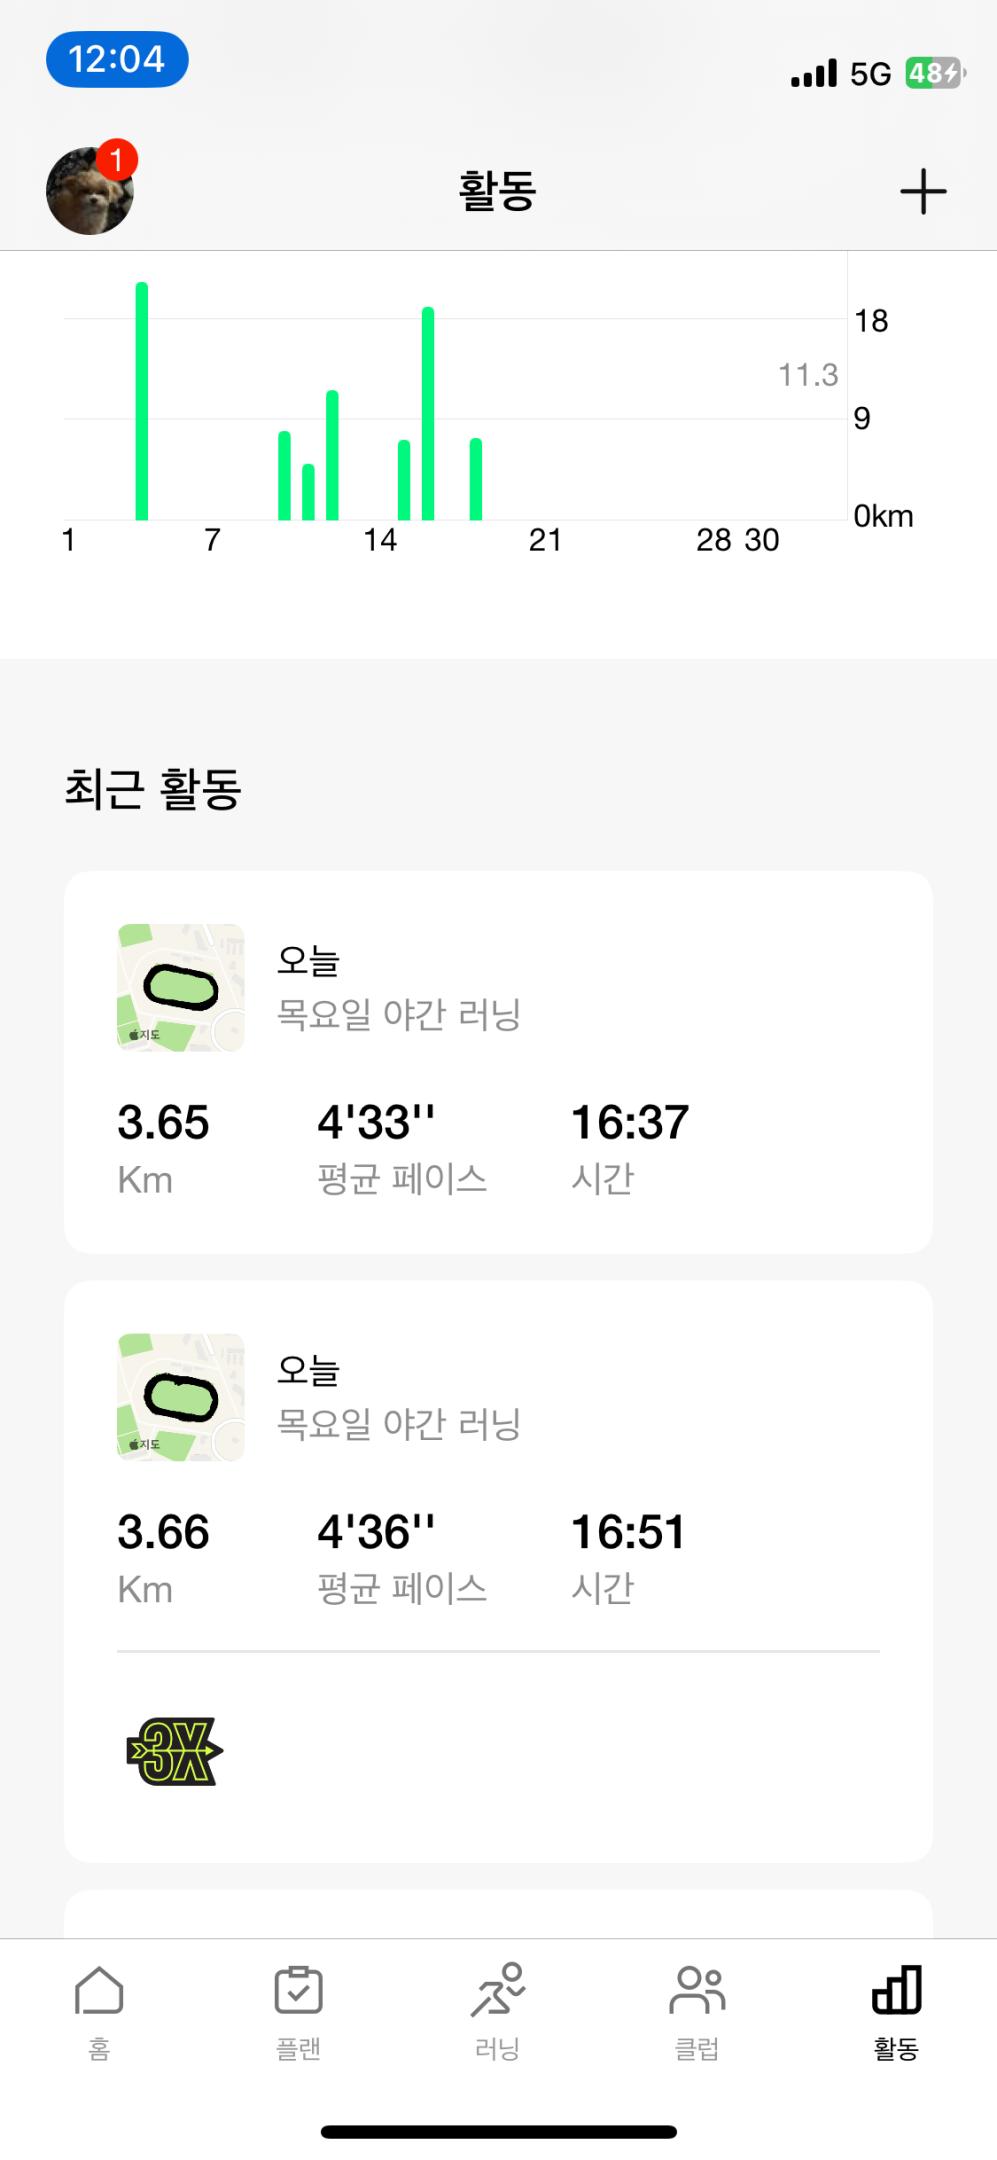
Task: Open the first 목요일 야간 러닝 title
Action: 398,1015
